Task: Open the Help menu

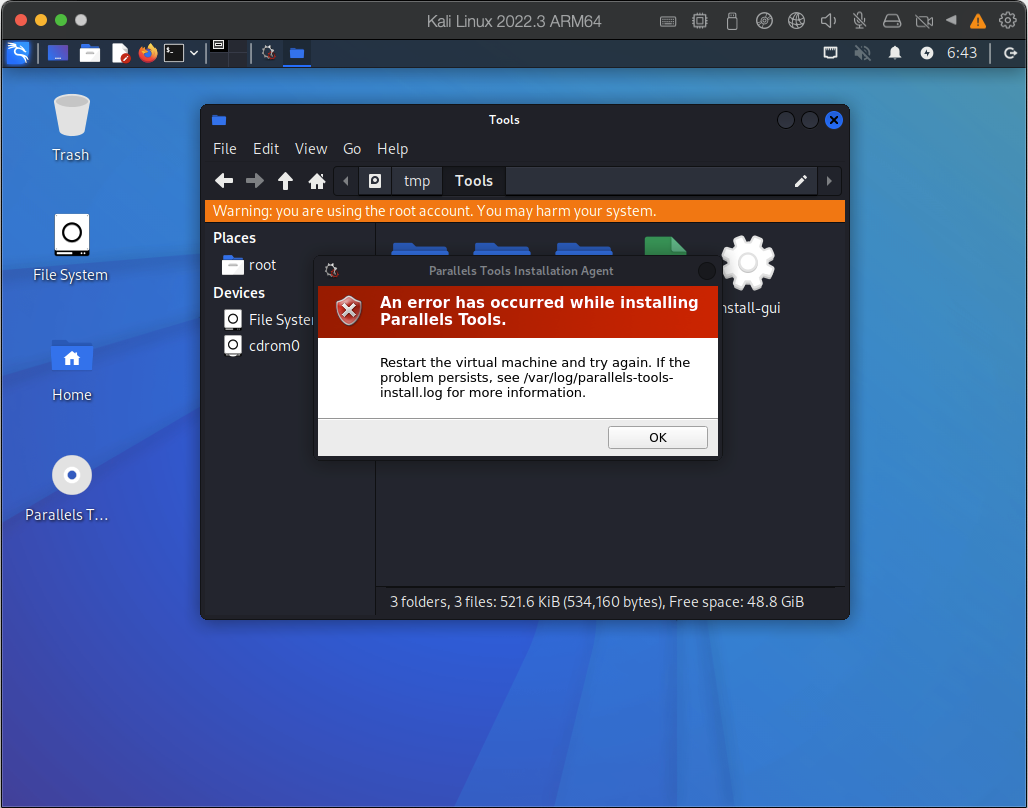Action: 393,149
